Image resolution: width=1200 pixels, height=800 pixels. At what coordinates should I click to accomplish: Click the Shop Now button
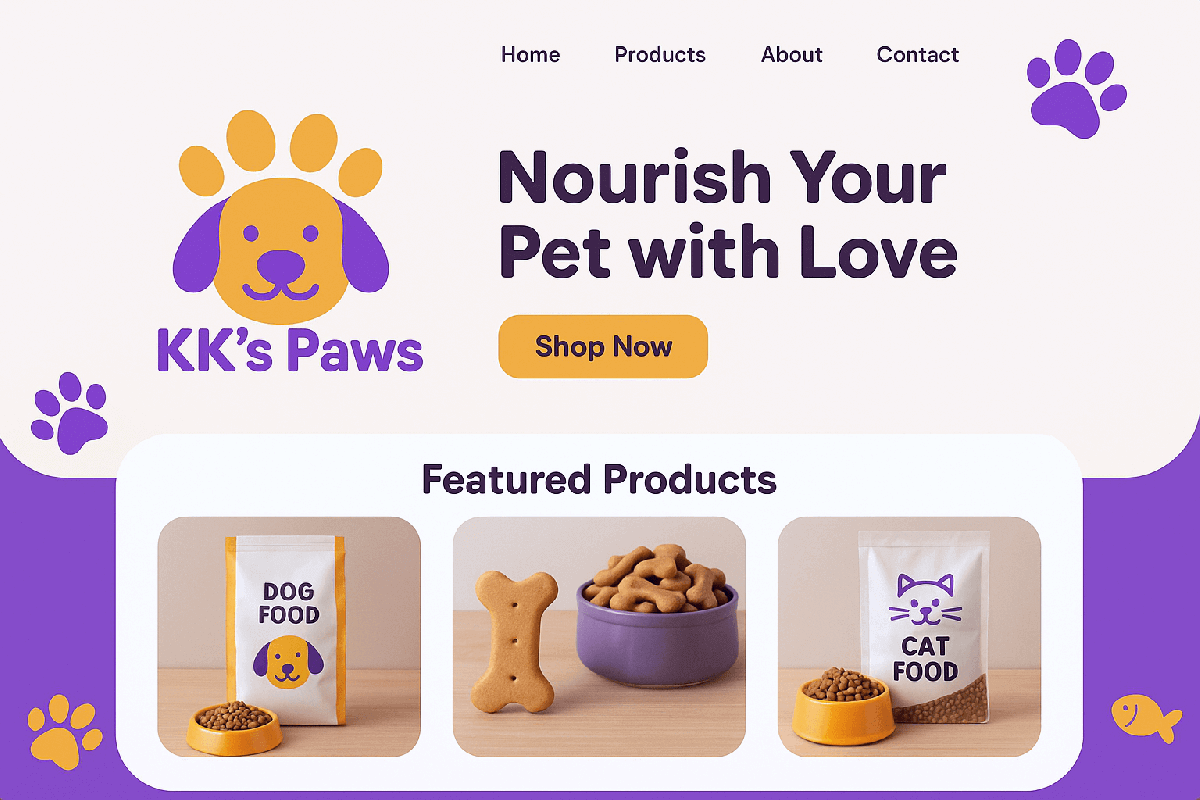[x=603, y=347]
